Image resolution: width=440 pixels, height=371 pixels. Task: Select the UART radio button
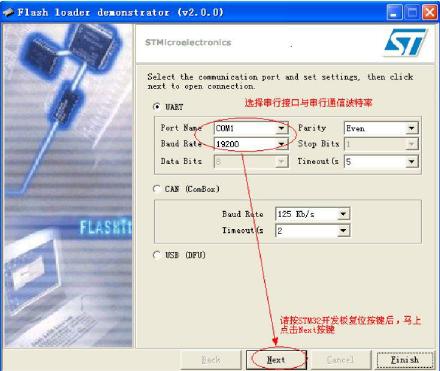tap(157, 107)
